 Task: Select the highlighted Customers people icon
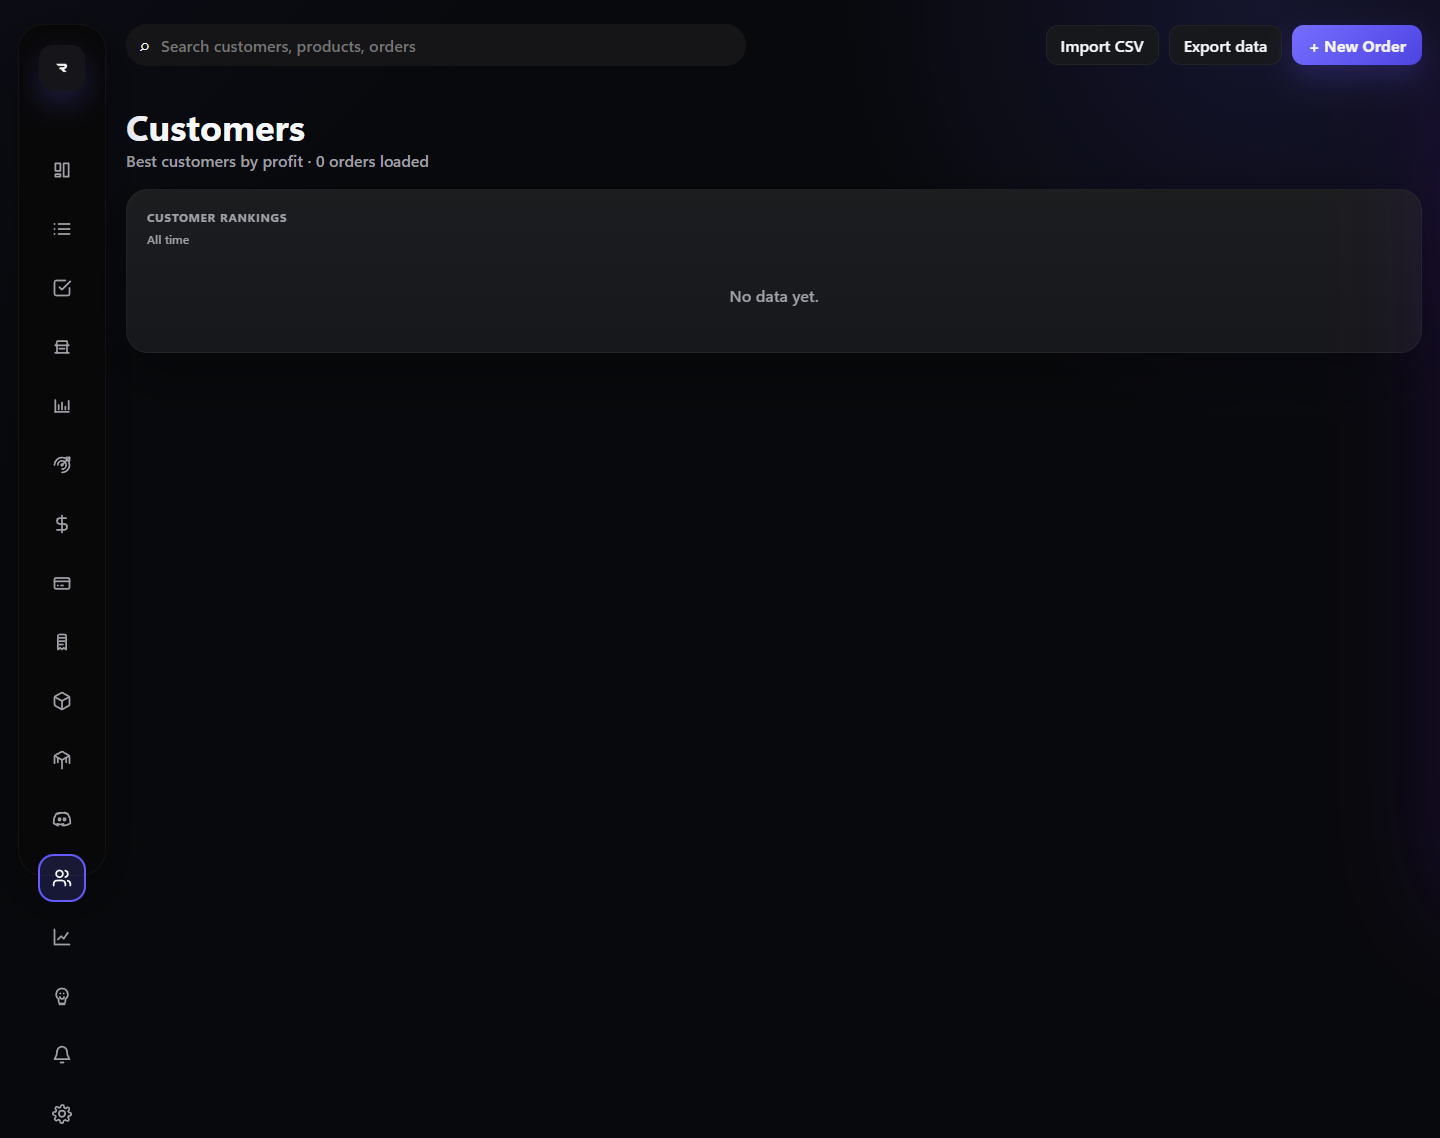tap(62, 878)
